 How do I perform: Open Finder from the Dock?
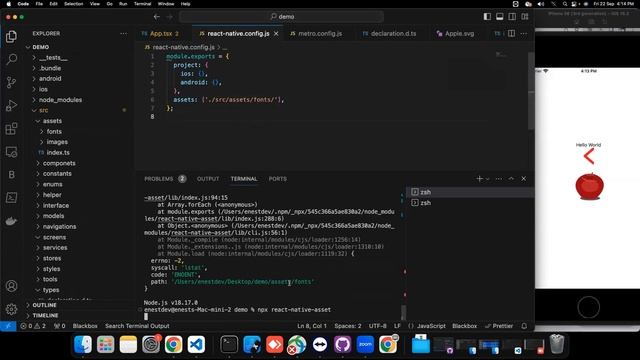click(x=83, y=345)
